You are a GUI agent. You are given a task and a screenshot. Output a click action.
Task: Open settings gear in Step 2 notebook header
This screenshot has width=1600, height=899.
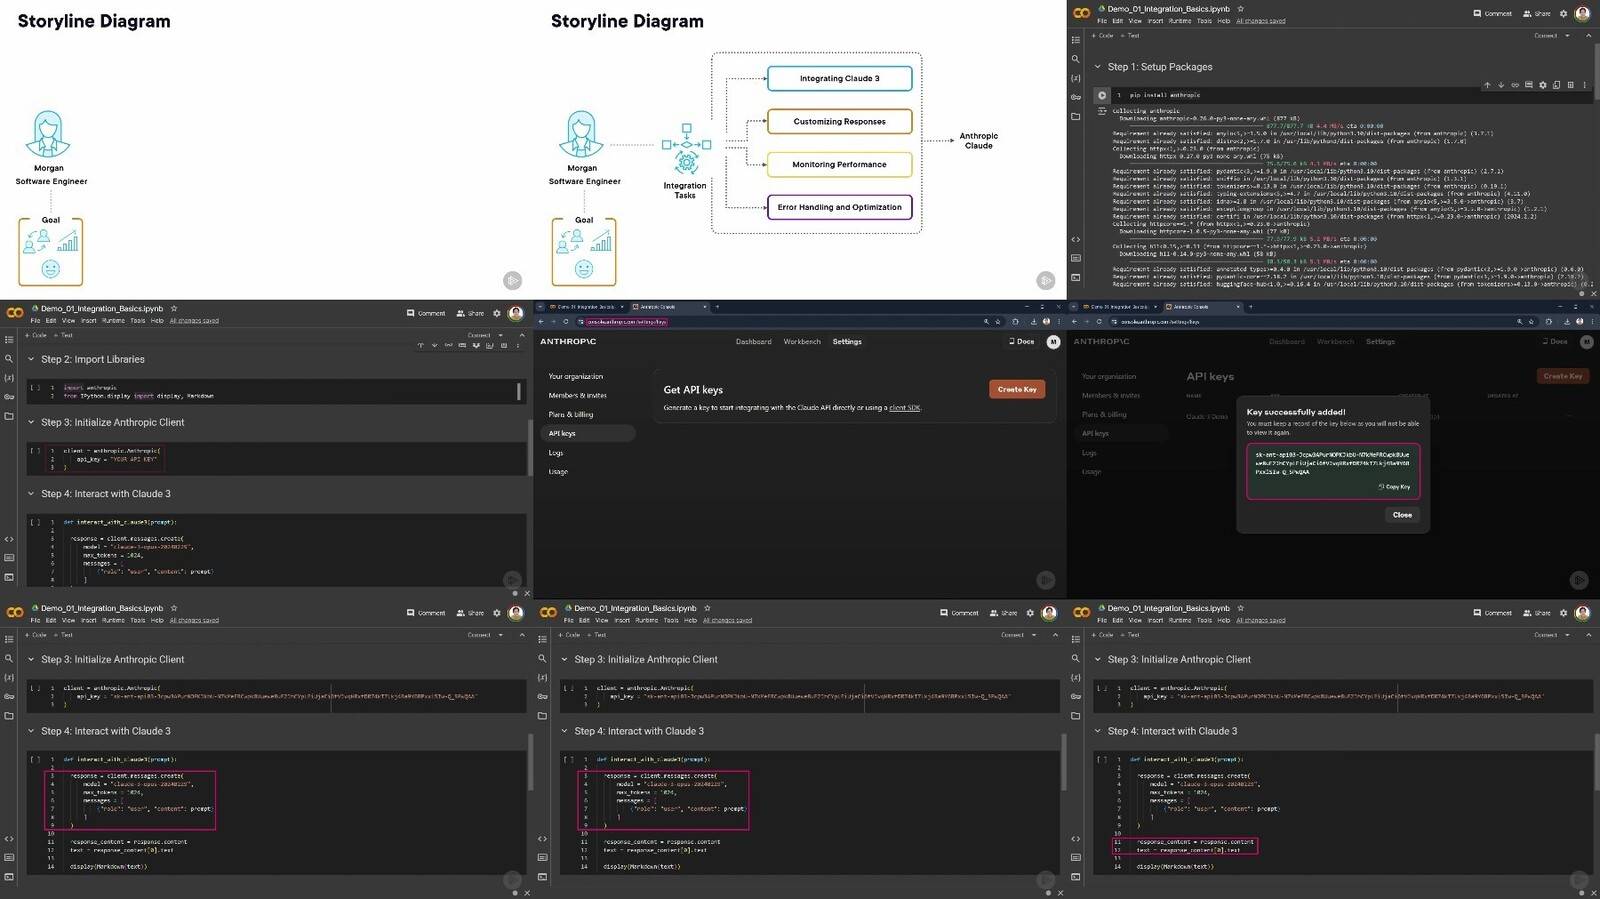(496, 313)
